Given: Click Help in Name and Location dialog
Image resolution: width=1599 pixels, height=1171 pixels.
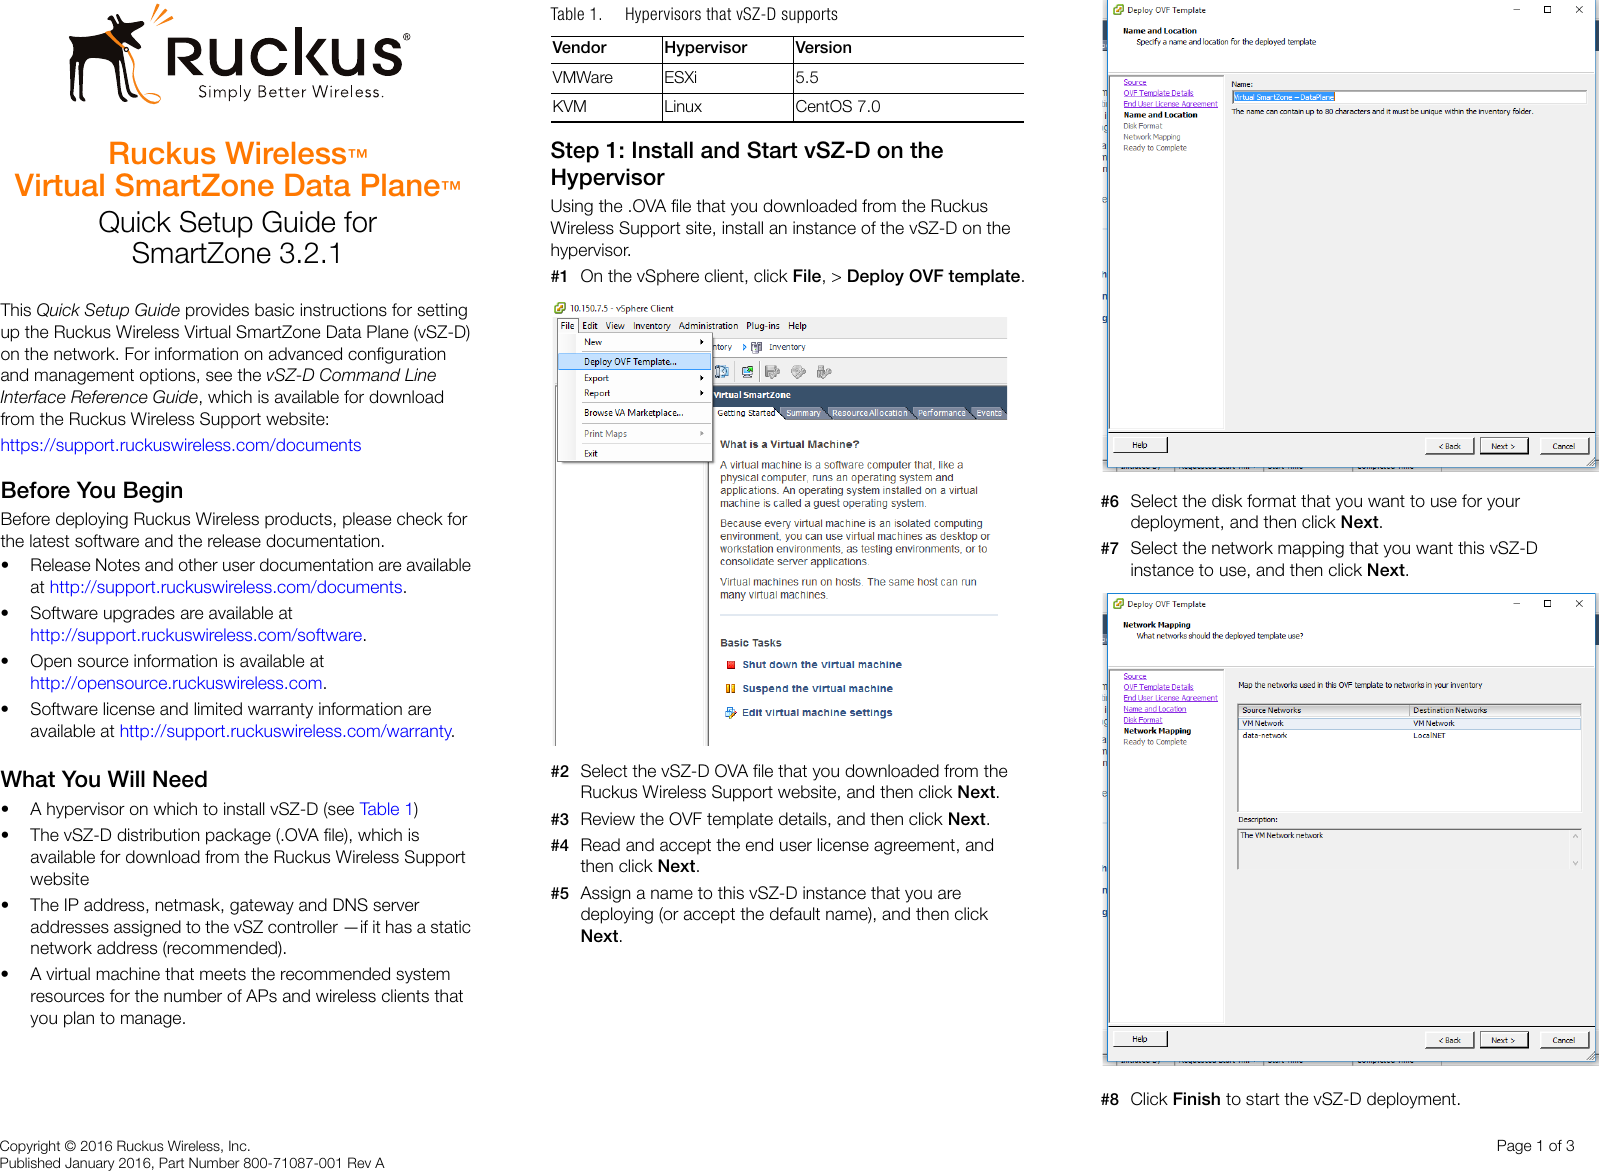Looking at the screenshot, I should (x=1139, y=445).
